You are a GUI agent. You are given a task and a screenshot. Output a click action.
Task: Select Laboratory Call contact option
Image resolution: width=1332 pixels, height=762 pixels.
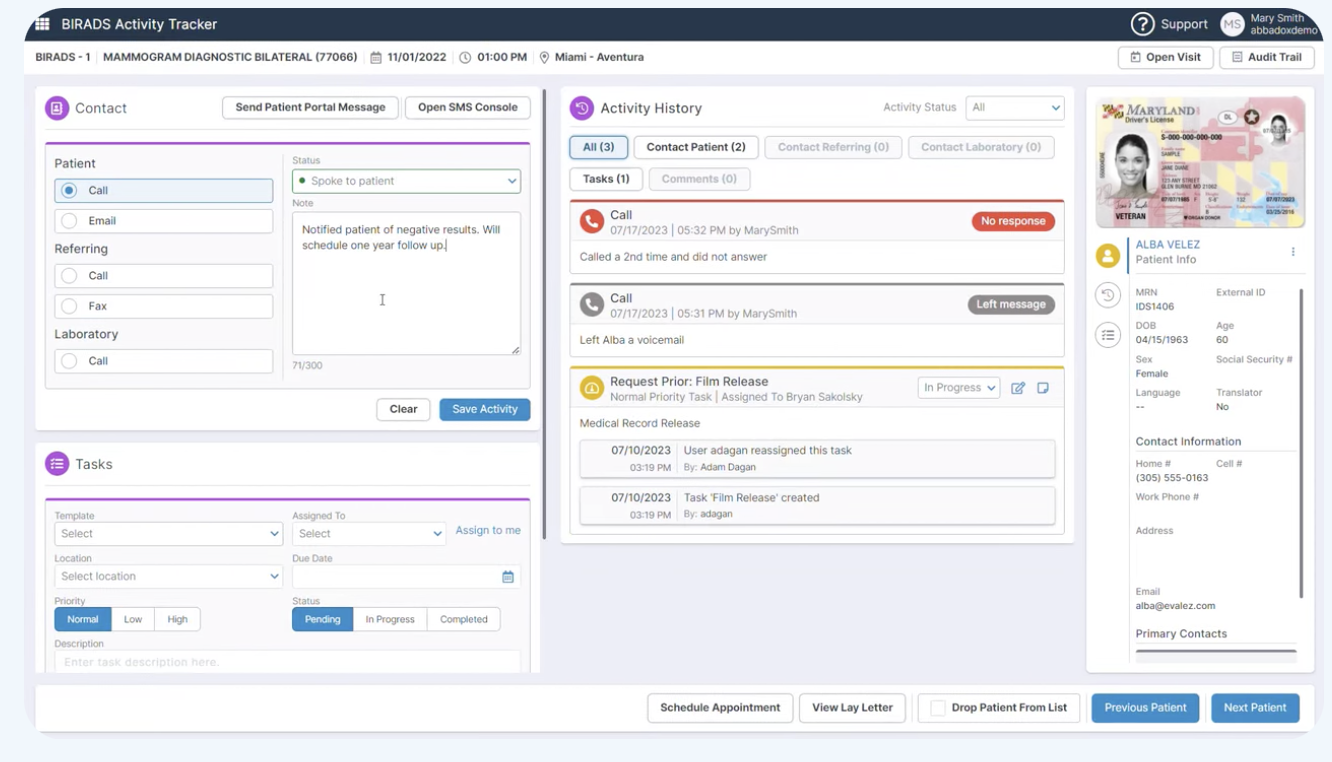click(164, 361)
